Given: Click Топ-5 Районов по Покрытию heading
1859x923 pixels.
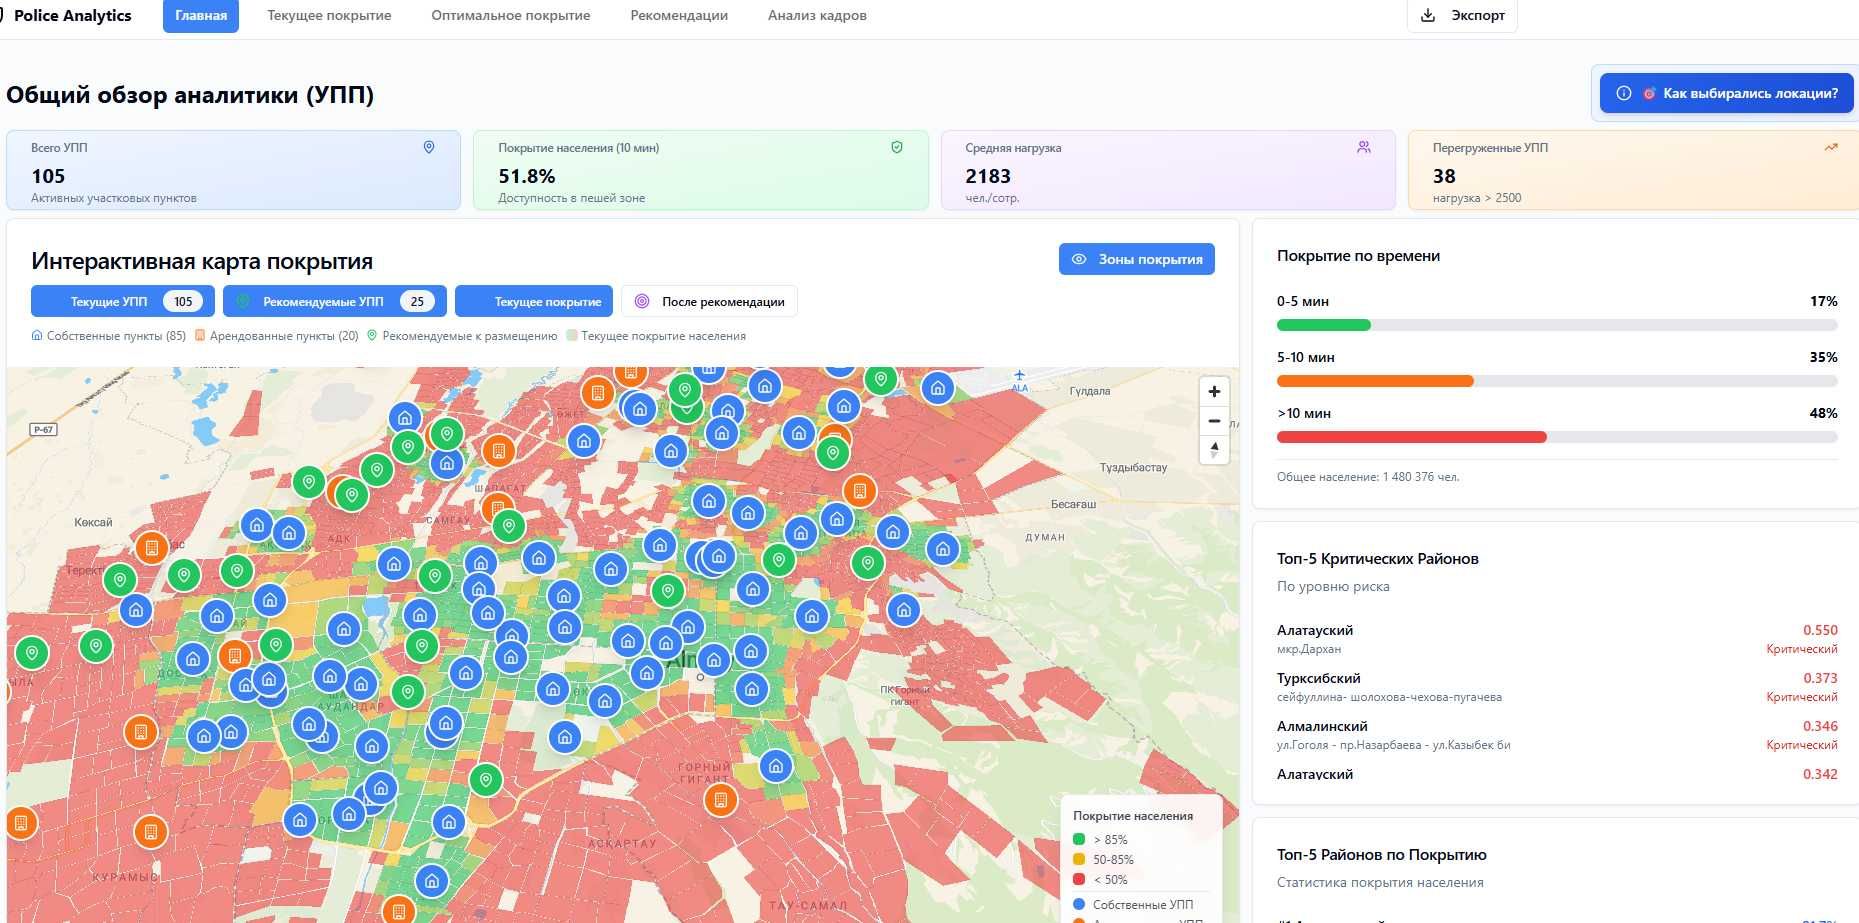Looking at the screenshot, I should 1381,855.
